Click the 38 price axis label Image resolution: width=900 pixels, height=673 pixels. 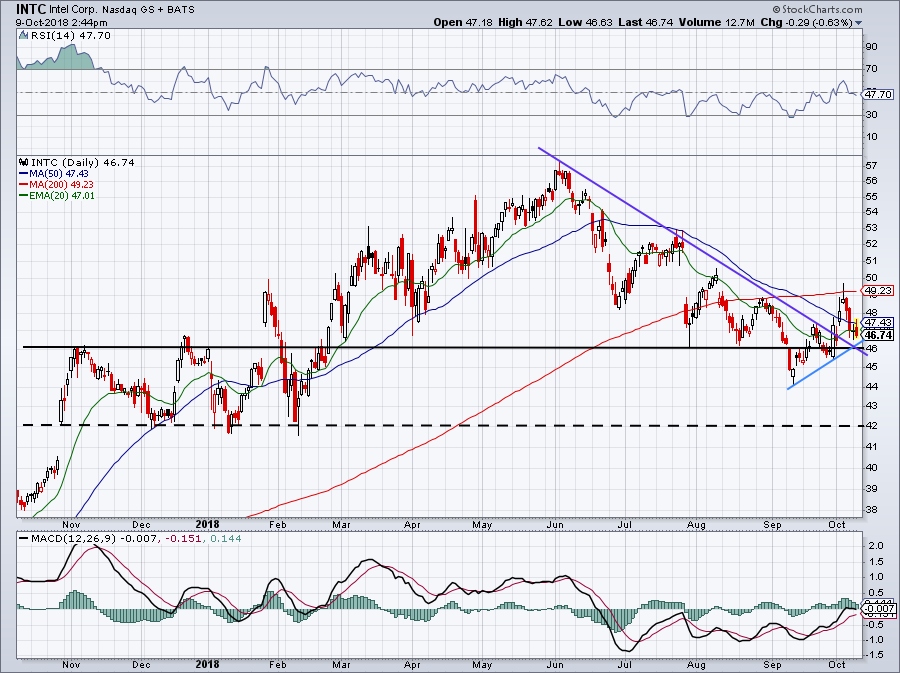click(871, 509)
